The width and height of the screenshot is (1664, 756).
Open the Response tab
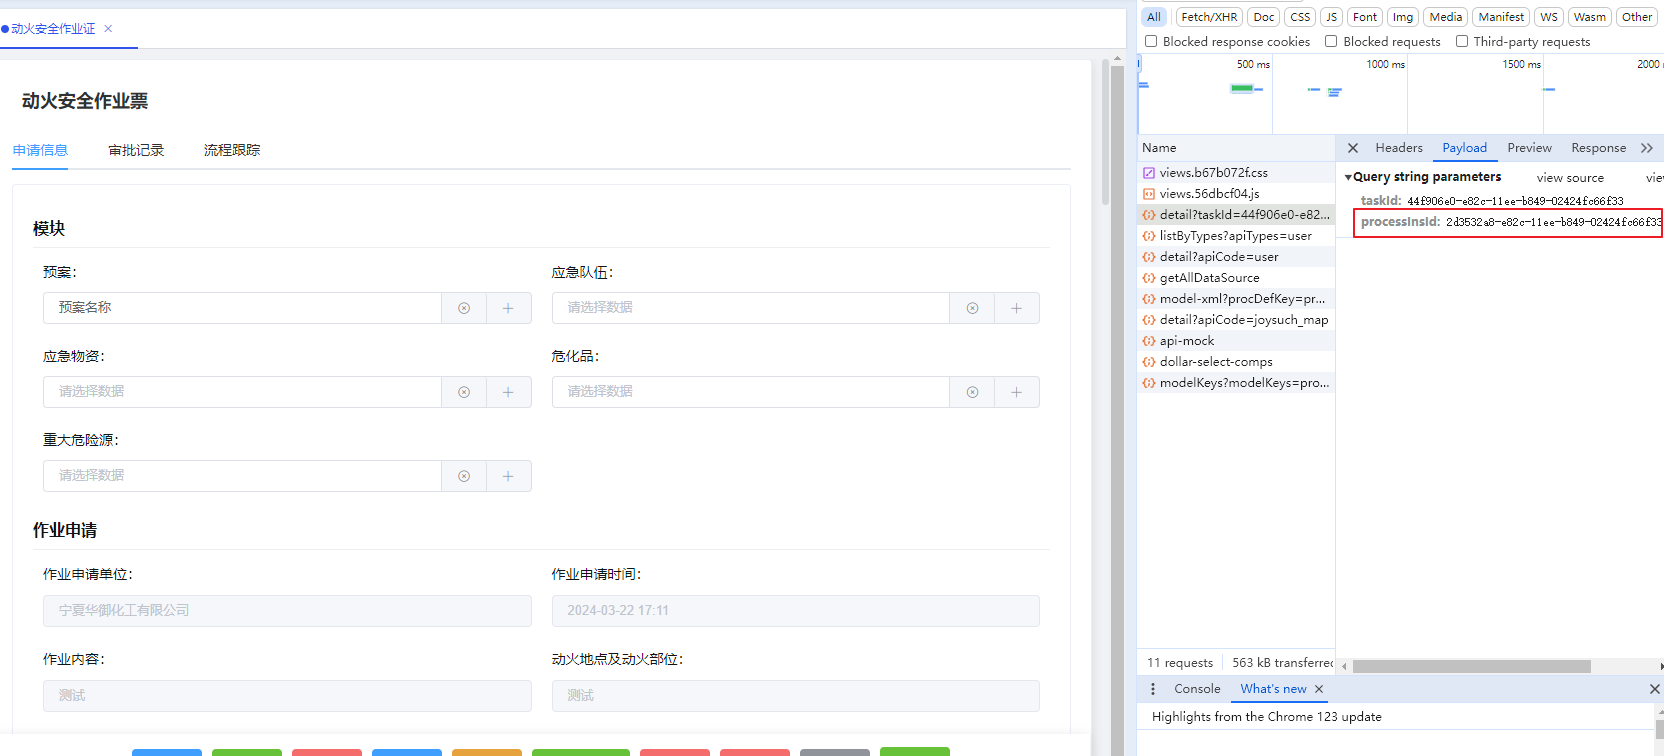click(x=1598, y=148)
